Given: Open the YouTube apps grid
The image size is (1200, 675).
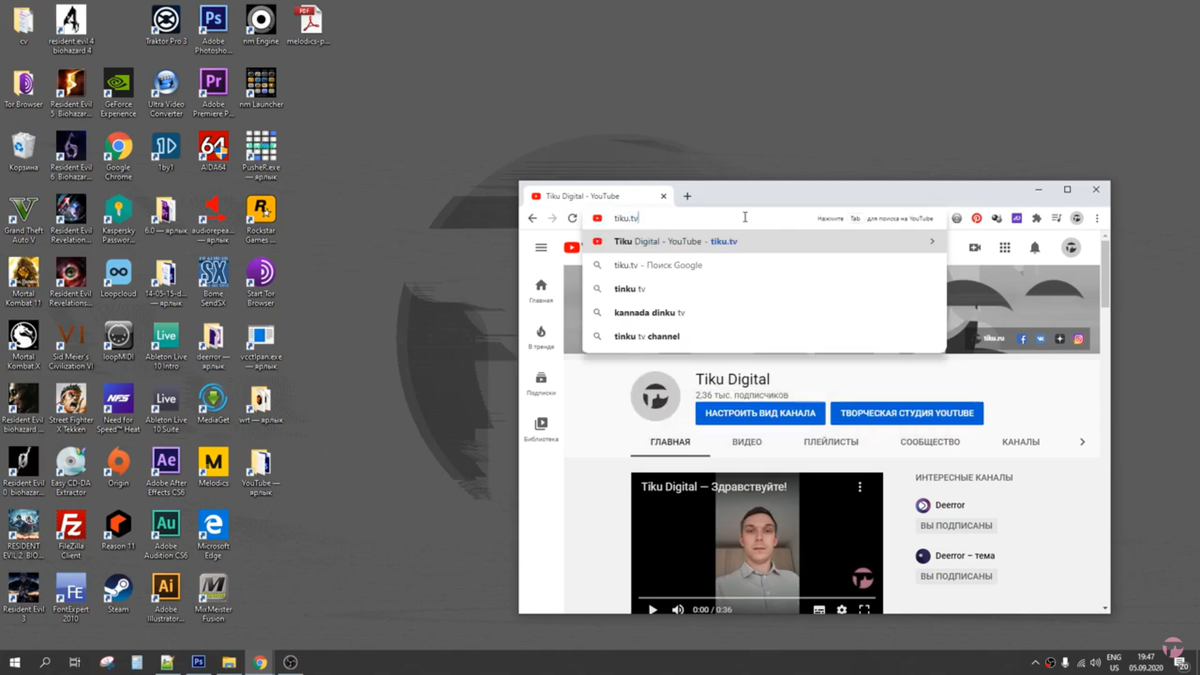Looking at the screenshot, I should pyautogui.click(x=1005, y=247).
